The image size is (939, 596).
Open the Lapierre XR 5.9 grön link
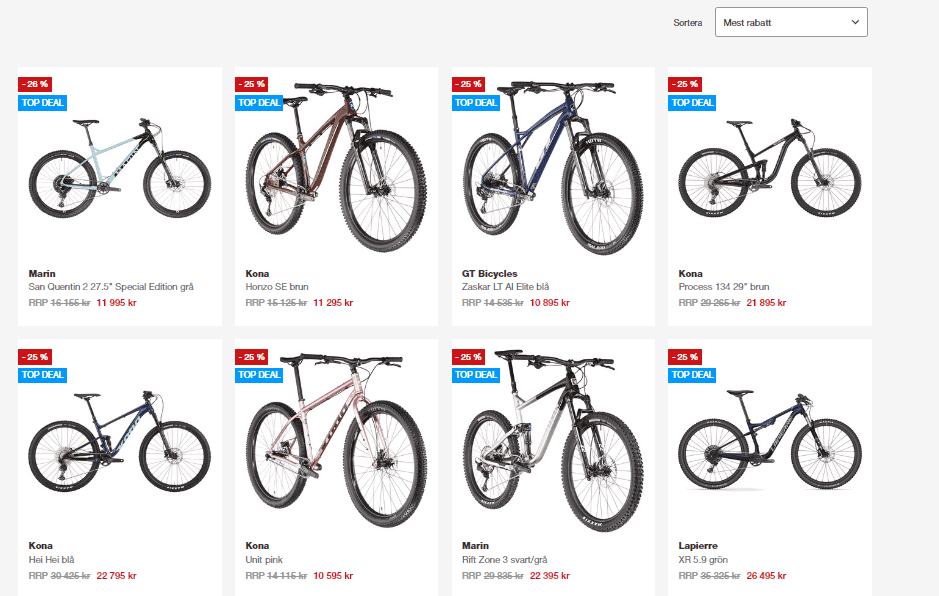pyautogui.click(x=703, y=559)
